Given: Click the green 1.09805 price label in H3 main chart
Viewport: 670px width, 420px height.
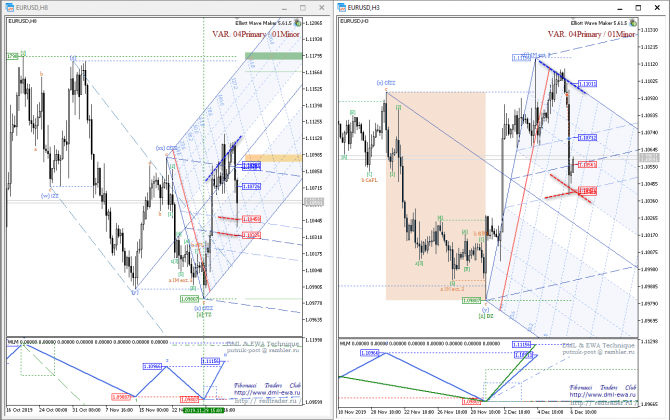Looking at the screenshot, I should (472, 301).
